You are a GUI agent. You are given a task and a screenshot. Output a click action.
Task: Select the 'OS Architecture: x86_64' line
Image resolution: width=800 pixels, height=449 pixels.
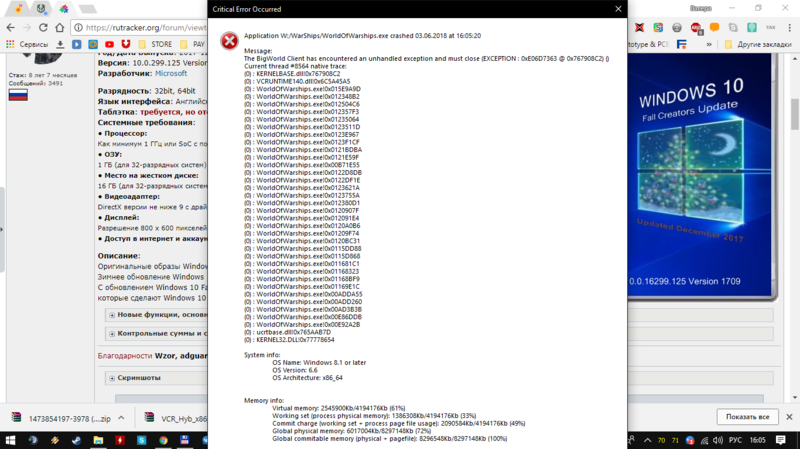point(307,378)
